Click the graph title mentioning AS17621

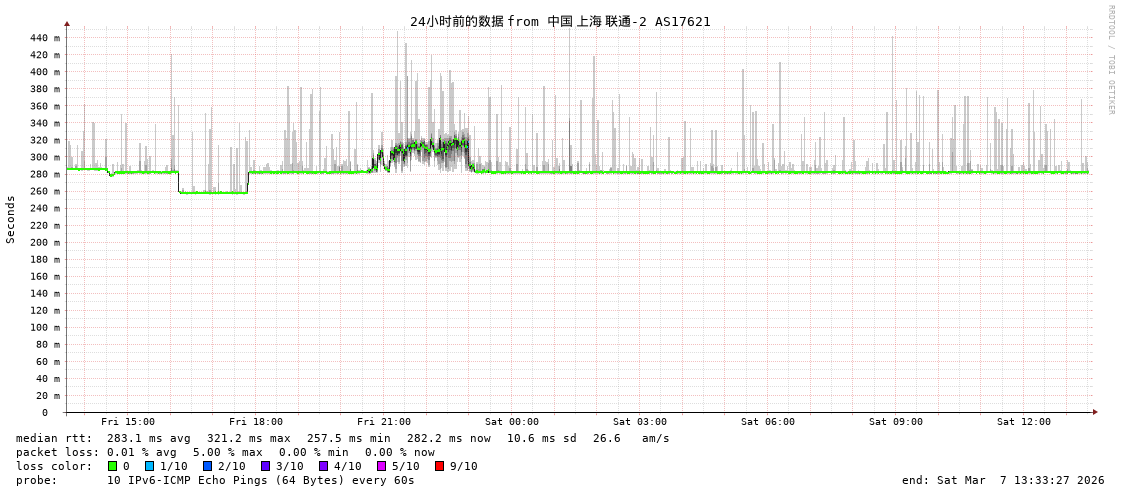[x=560, y=21]
